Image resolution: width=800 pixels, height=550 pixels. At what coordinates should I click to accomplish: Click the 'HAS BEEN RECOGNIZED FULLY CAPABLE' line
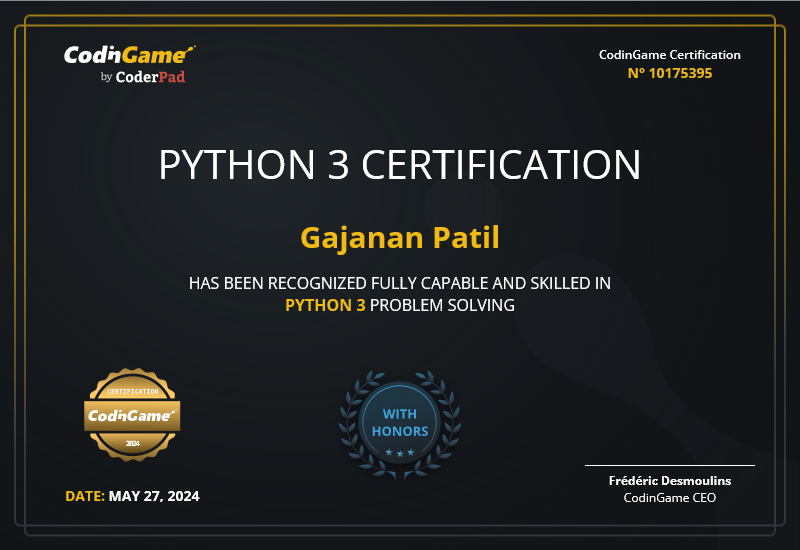pos(400,283)
